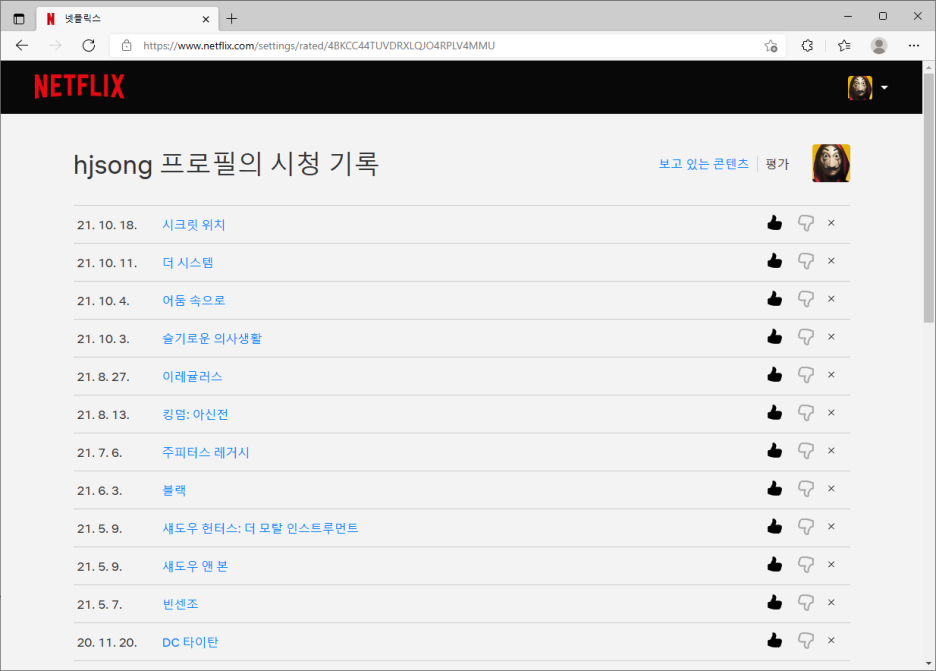Image resolution: width=936 pixels, height=671 pixels.
Task: Remove the 블랙 rating with X
Action: click(831, 488)
